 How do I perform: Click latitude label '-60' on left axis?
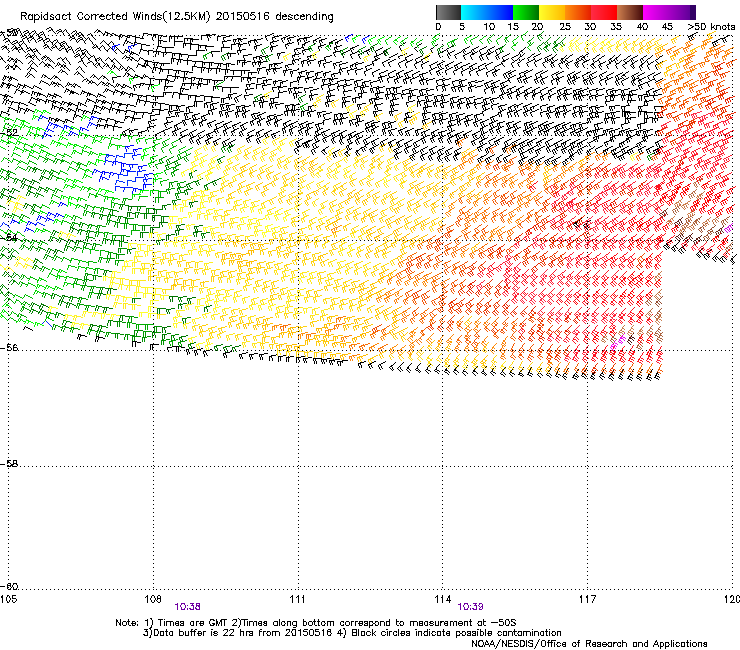pyautogui.click(x=10, y=586)
